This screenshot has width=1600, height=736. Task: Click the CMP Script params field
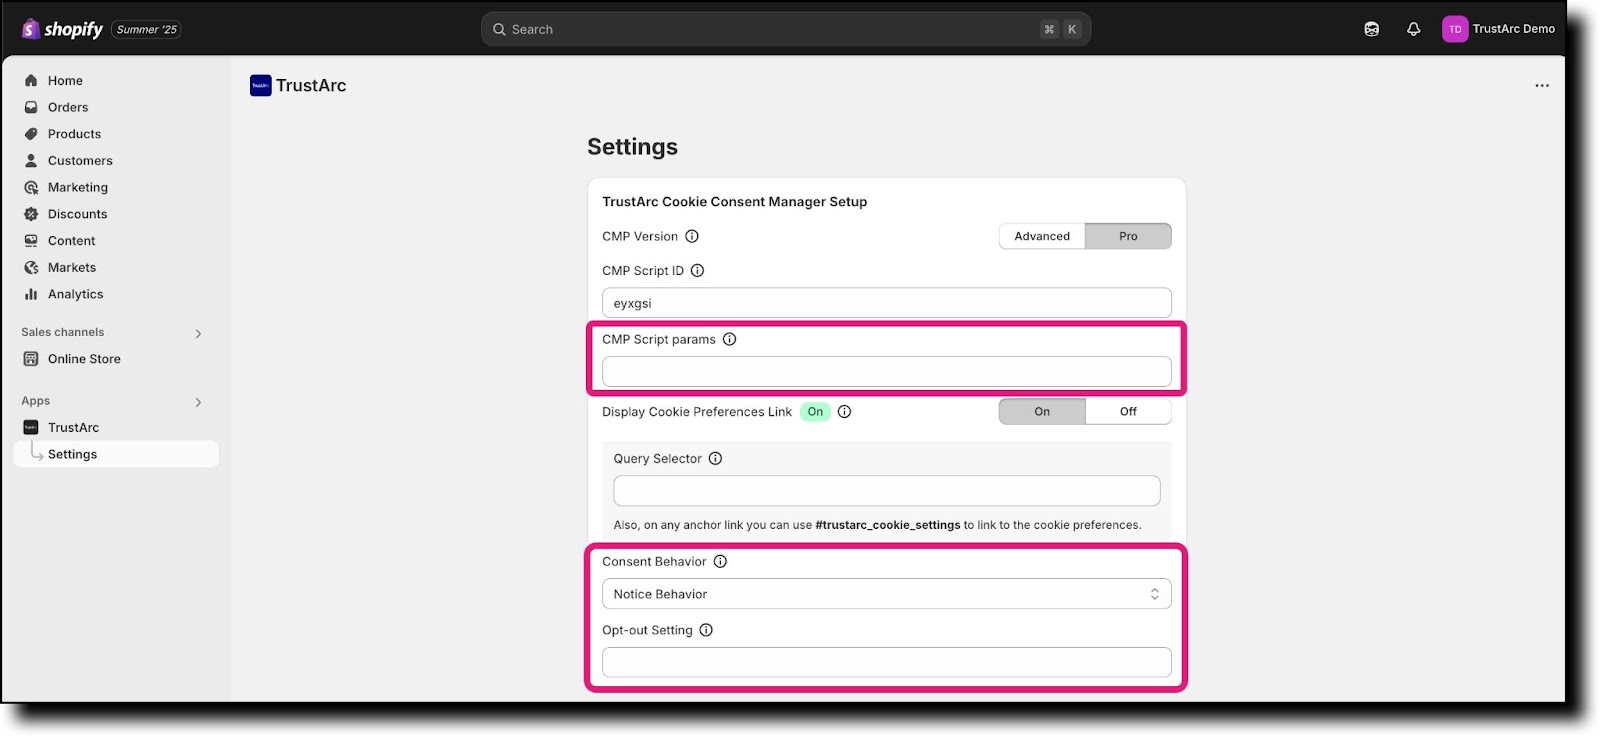886,371
